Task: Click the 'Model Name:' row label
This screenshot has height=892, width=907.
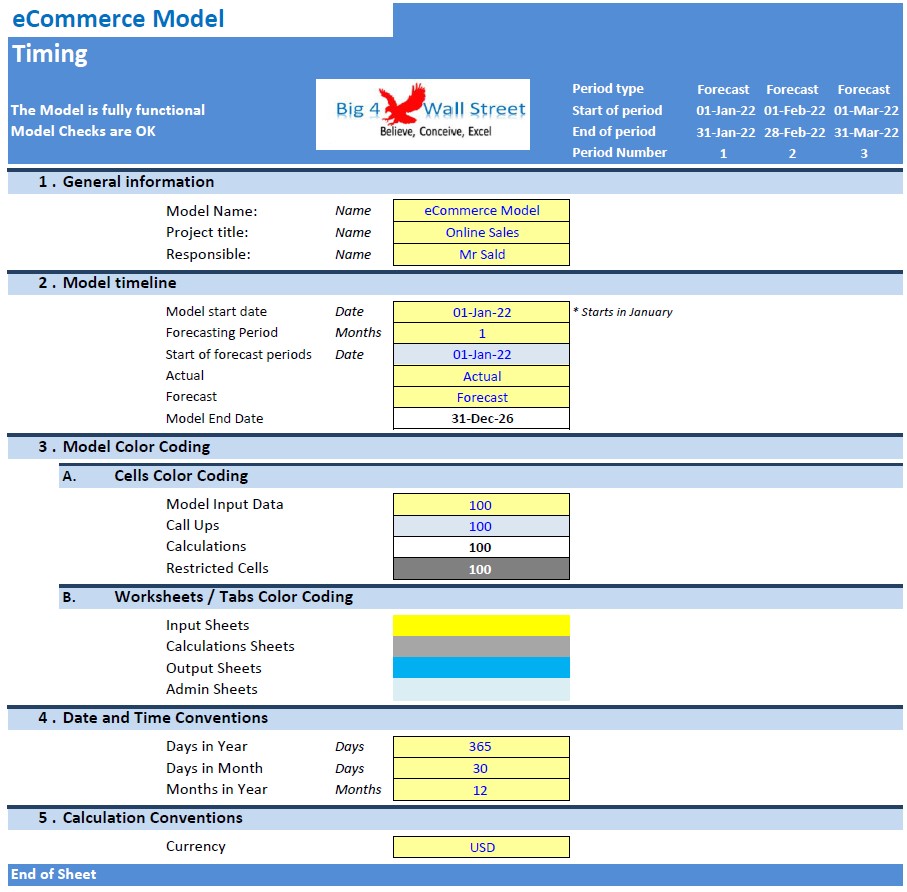Action: [211, 211]
